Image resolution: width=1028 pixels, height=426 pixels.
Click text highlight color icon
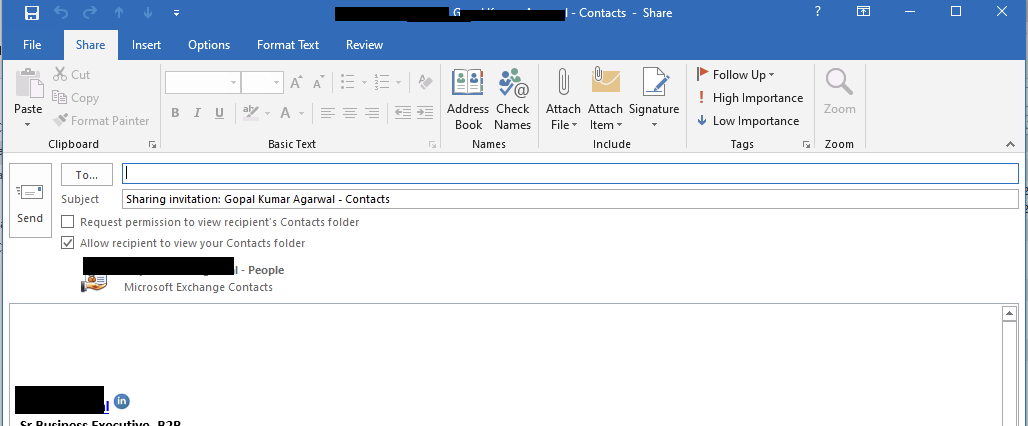tap(251, 113)
